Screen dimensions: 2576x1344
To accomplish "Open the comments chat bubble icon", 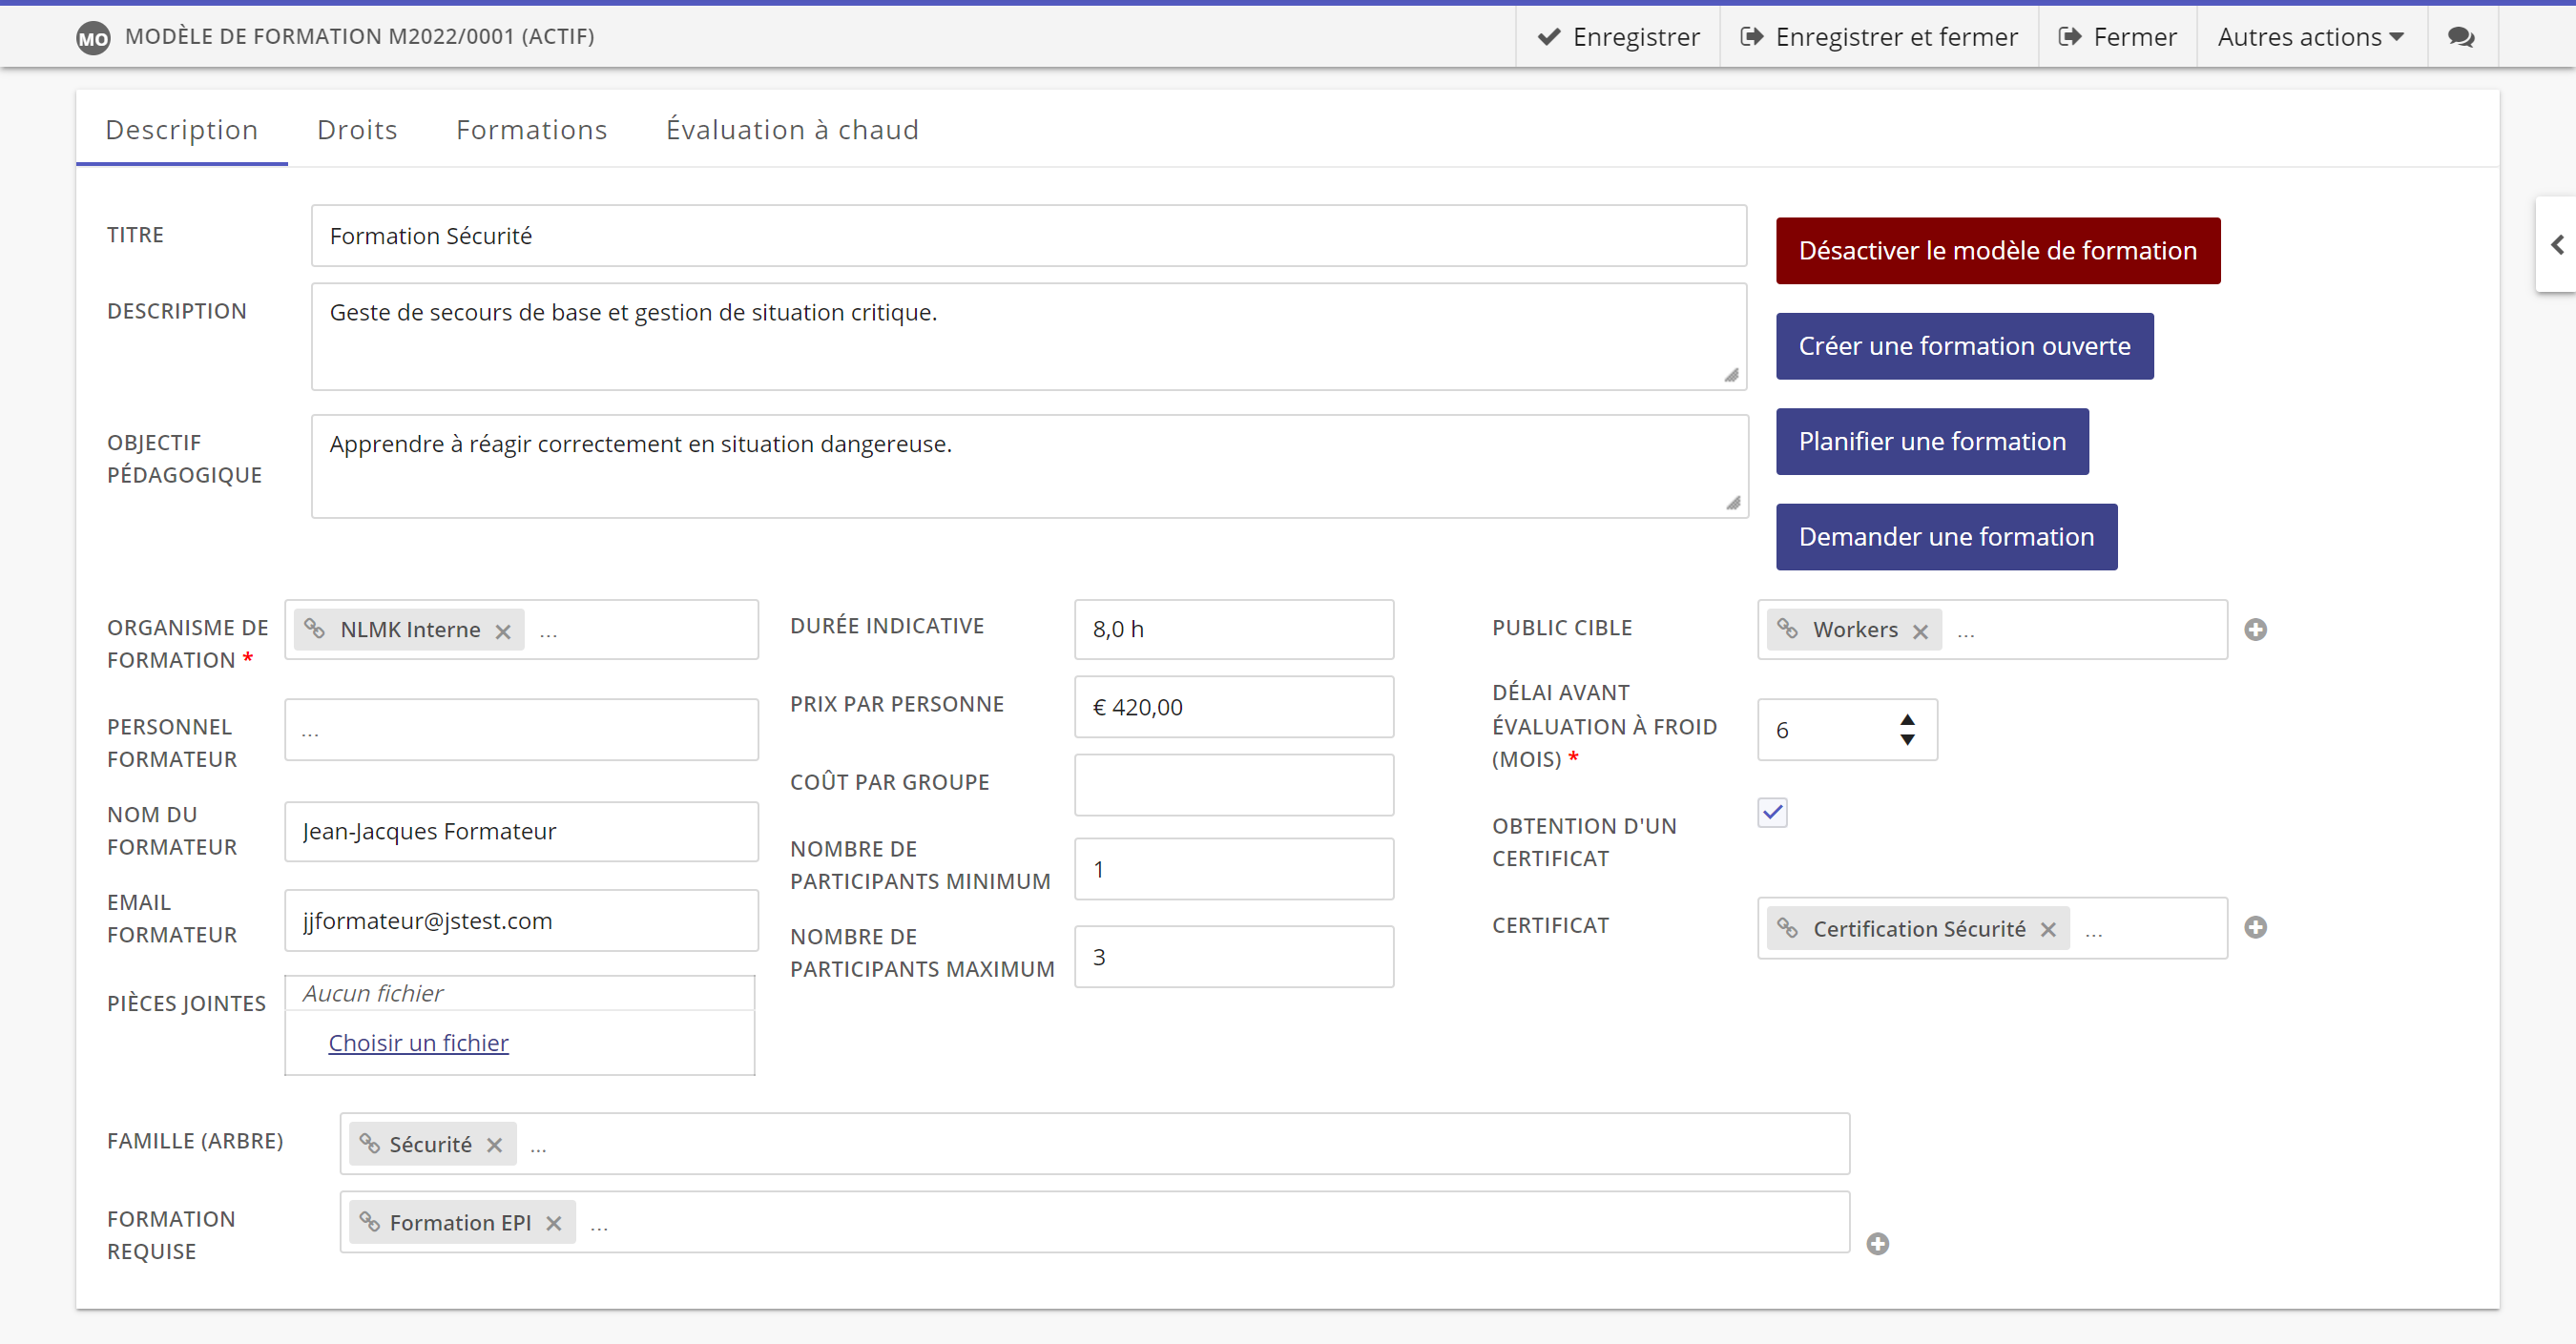I will click(x=2461, y=37).
